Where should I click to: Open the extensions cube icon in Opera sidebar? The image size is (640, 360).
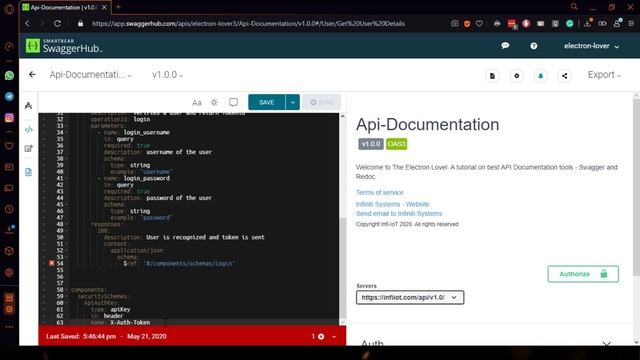point(9,251)
